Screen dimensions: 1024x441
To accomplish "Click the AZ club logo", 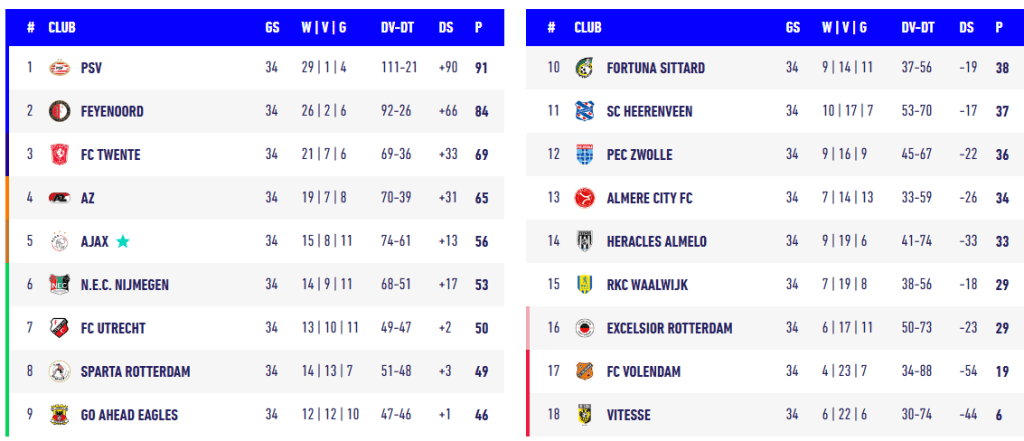I will tap(59, 198).
